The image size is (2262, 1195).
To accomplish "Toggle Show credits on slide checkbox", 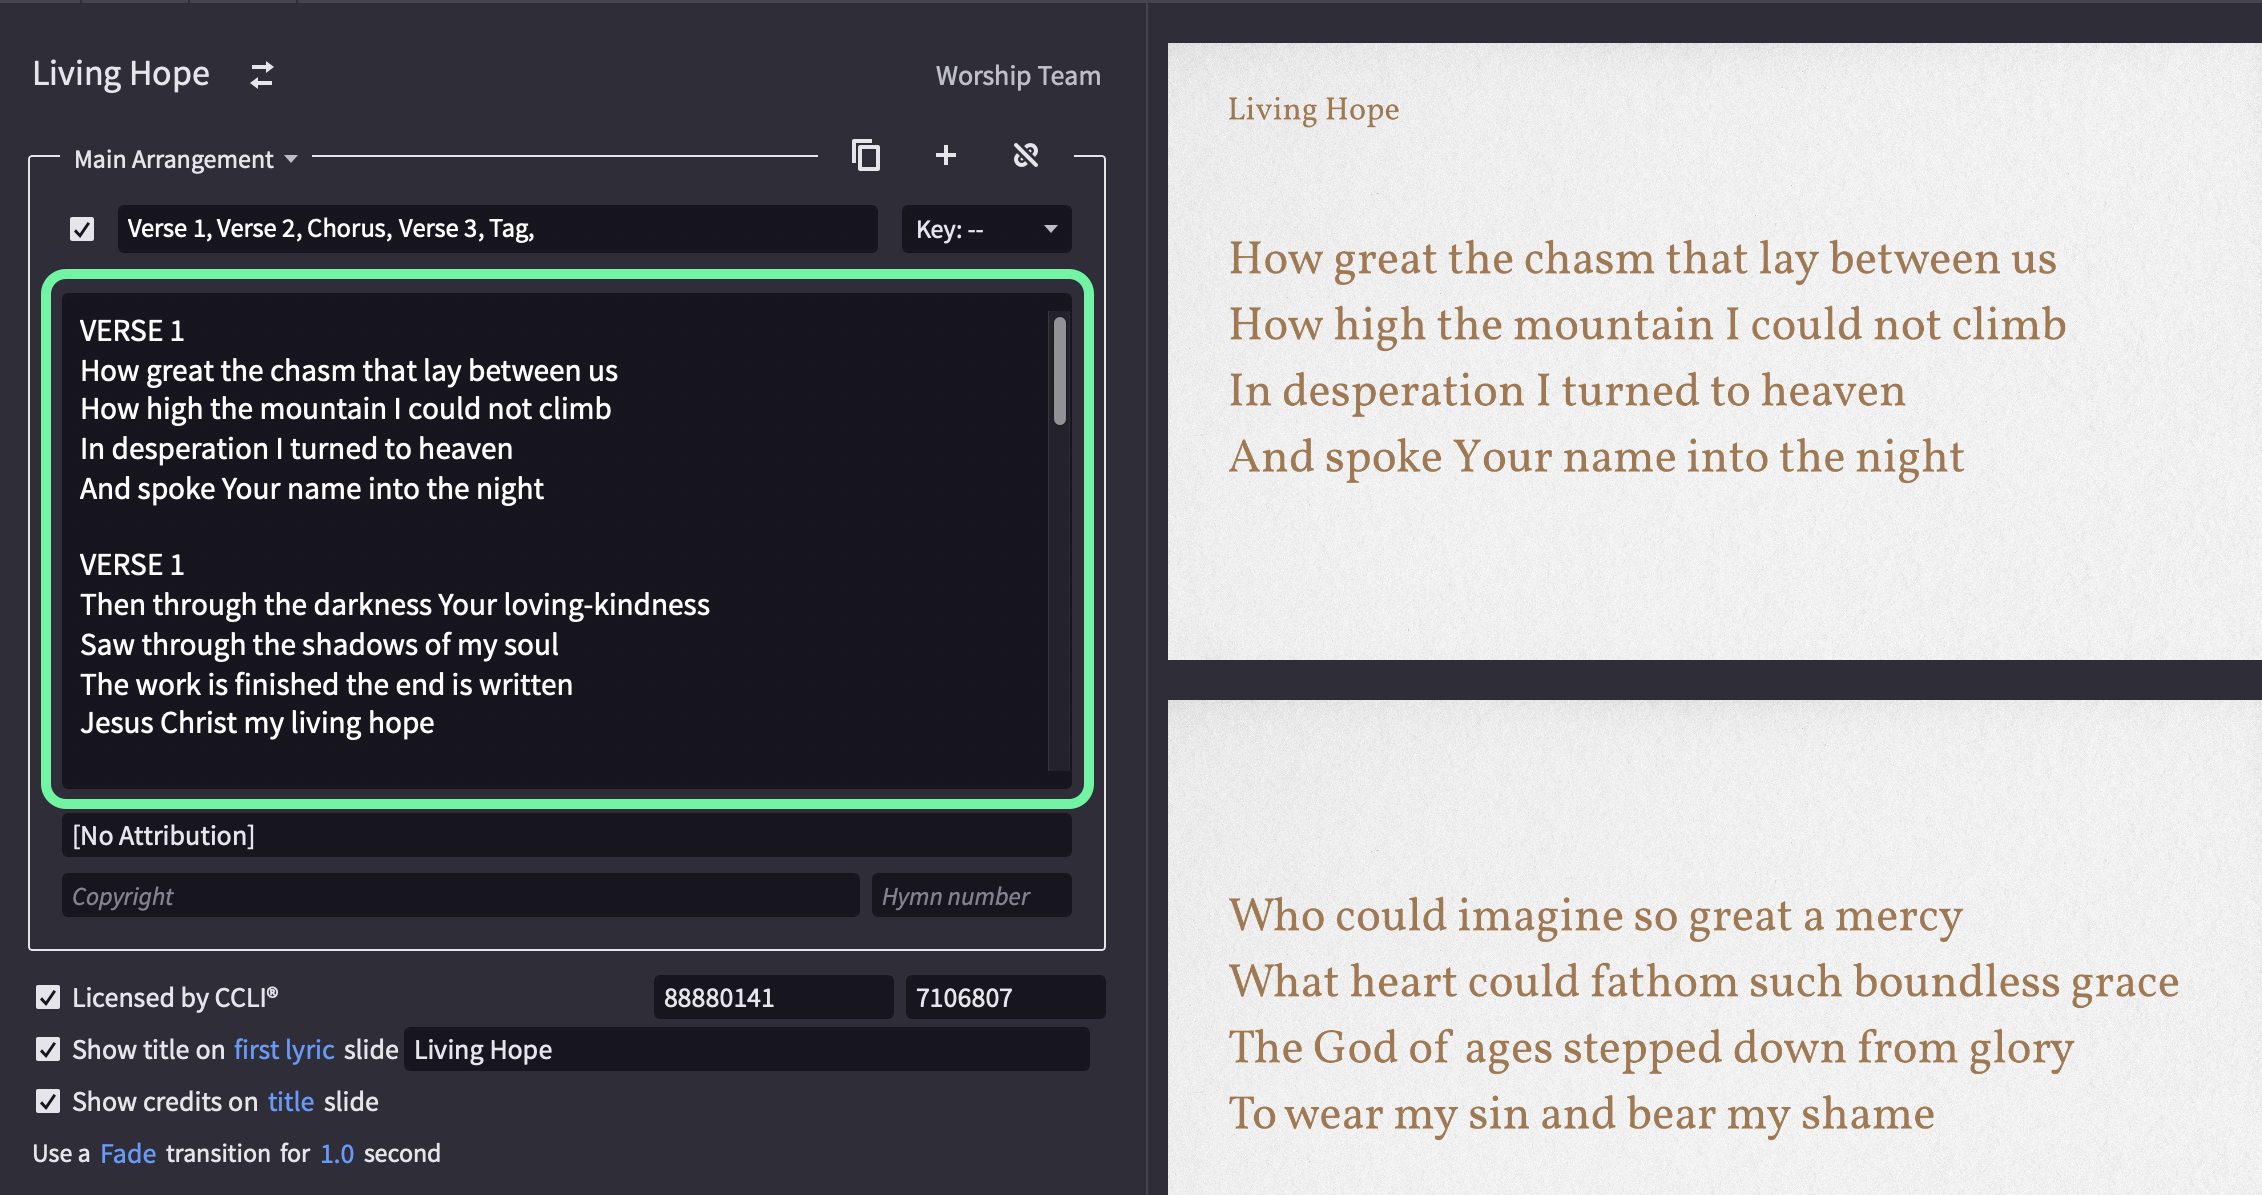I will pyautogui.click(x=48, y=1101).
